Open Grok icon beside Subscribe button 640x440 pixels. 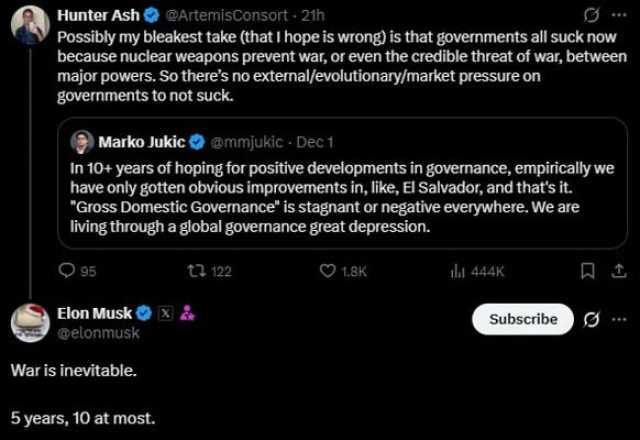click(x=591, y=319)
